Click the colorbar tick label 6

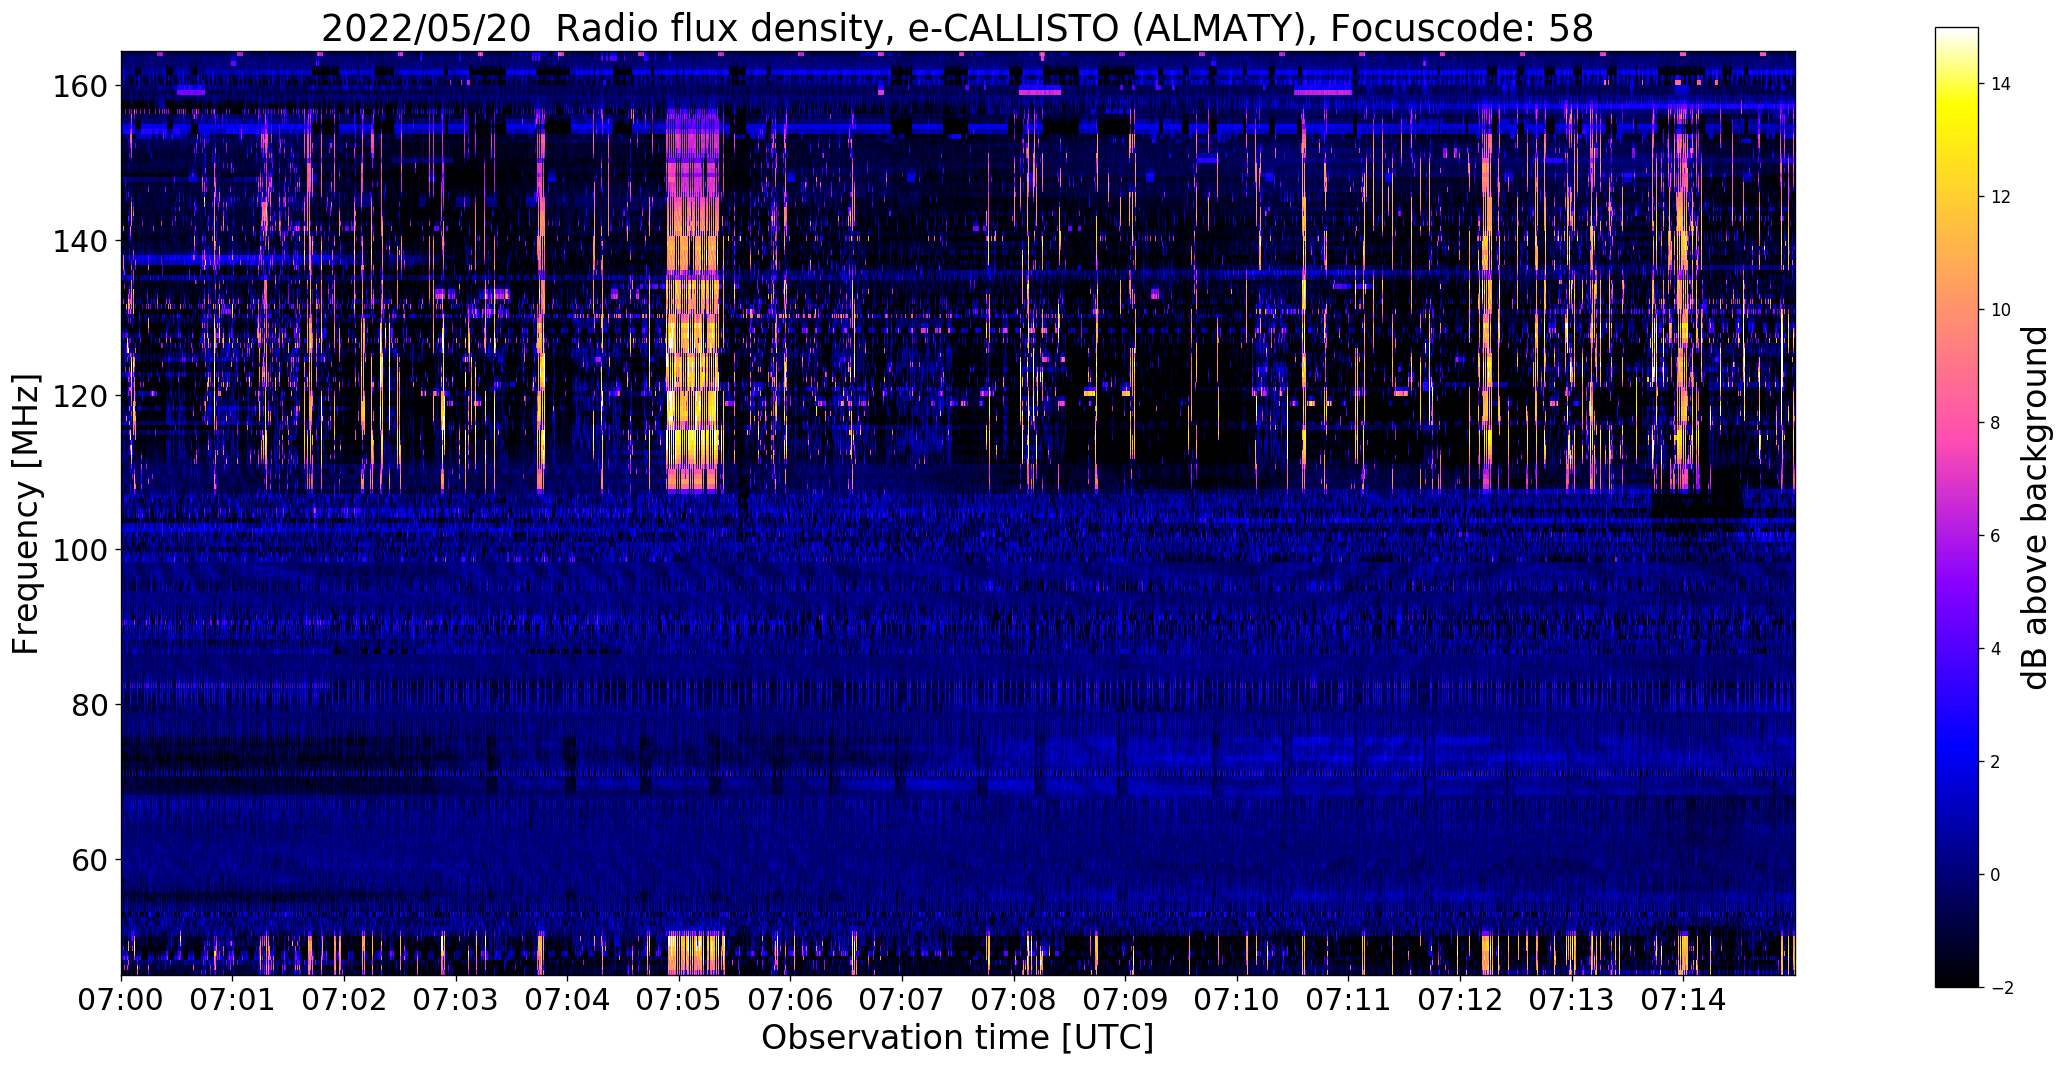point(1996,536)
